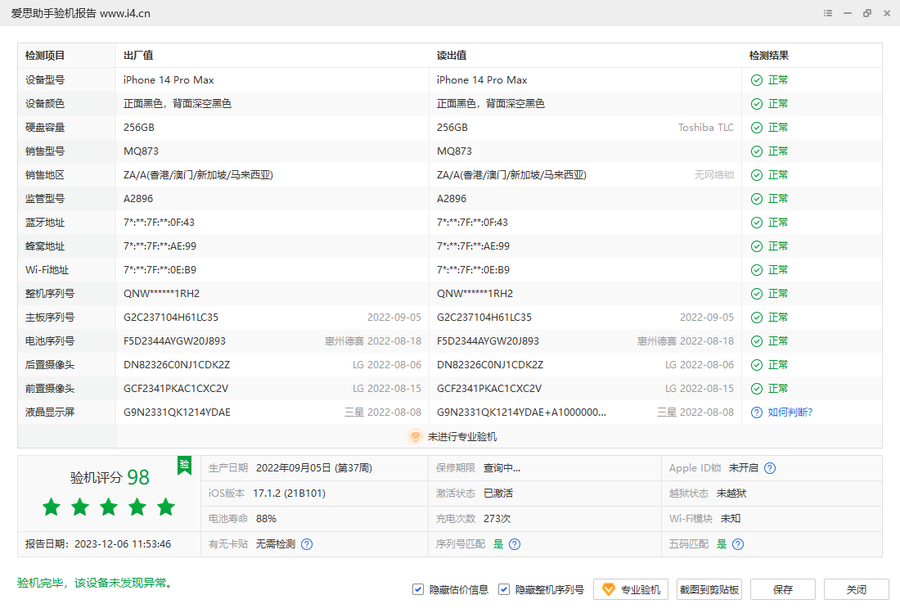Viewport: 900px width, 613px height.
Task: Click green check icon in 蜂窝地址 row
Action: [x=757, y=246]
